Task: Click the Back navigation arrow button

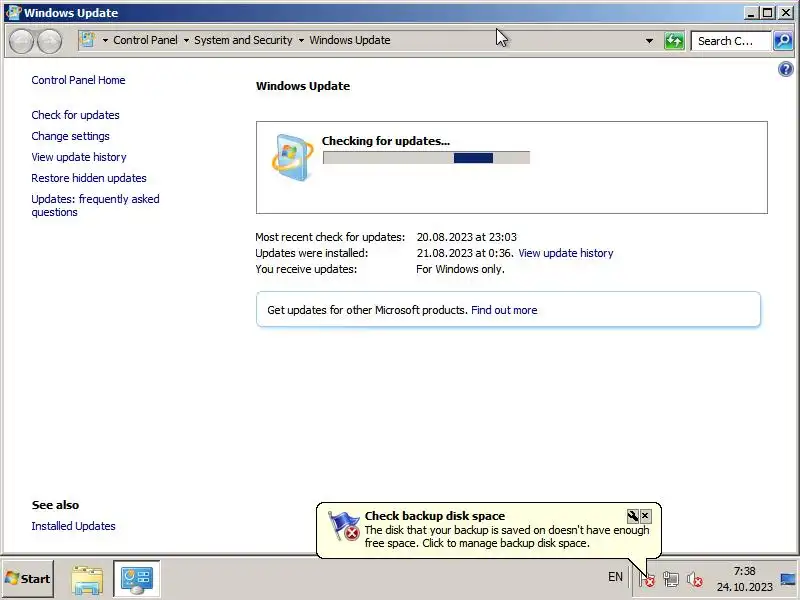Action: point(21,41)
